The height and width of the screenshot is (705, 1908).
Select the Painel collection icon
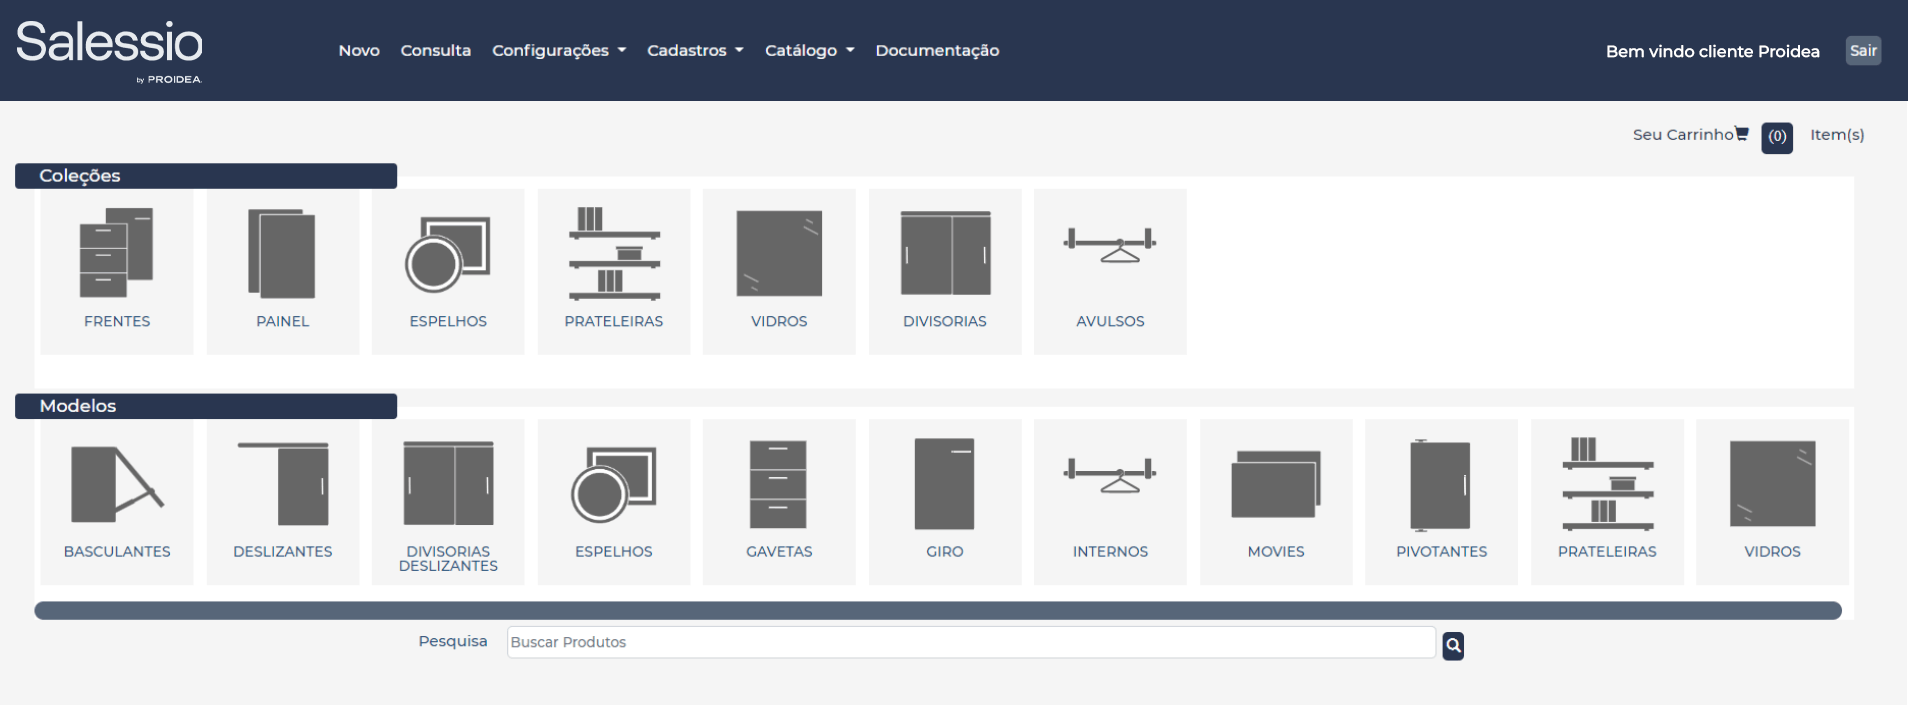point(282,254)
